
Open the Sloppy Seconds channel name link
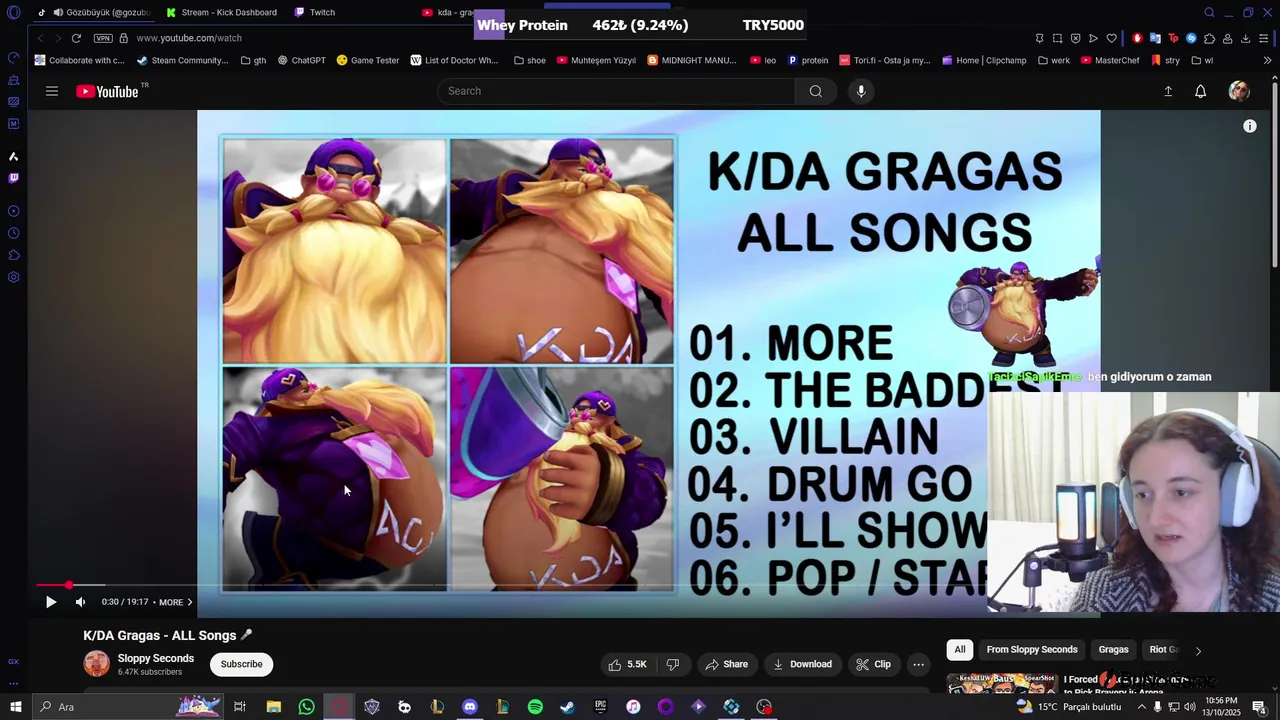point(156,658)
